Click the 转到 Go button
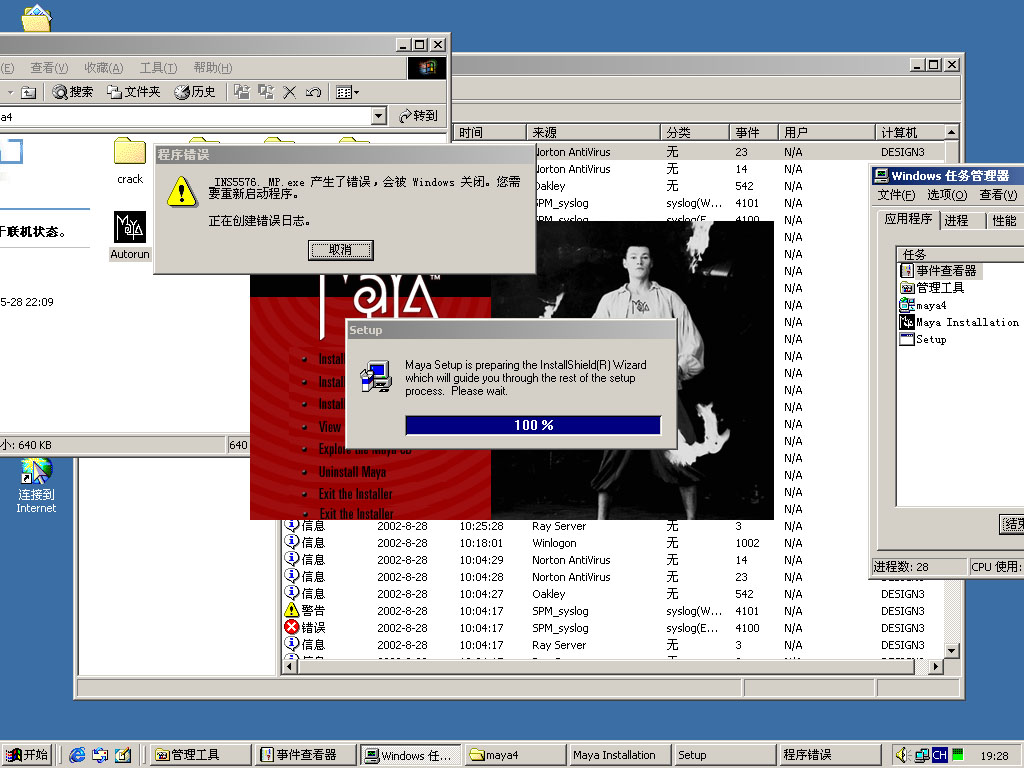1024x768 pixels. pos(418,116)
